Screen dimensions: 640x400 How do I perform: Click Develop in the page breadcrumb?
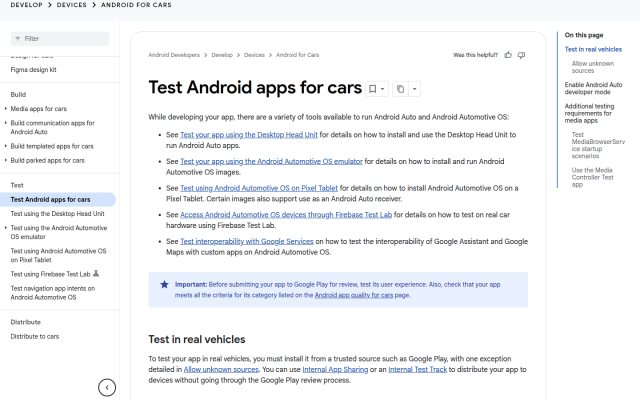[x=222, y=55]
